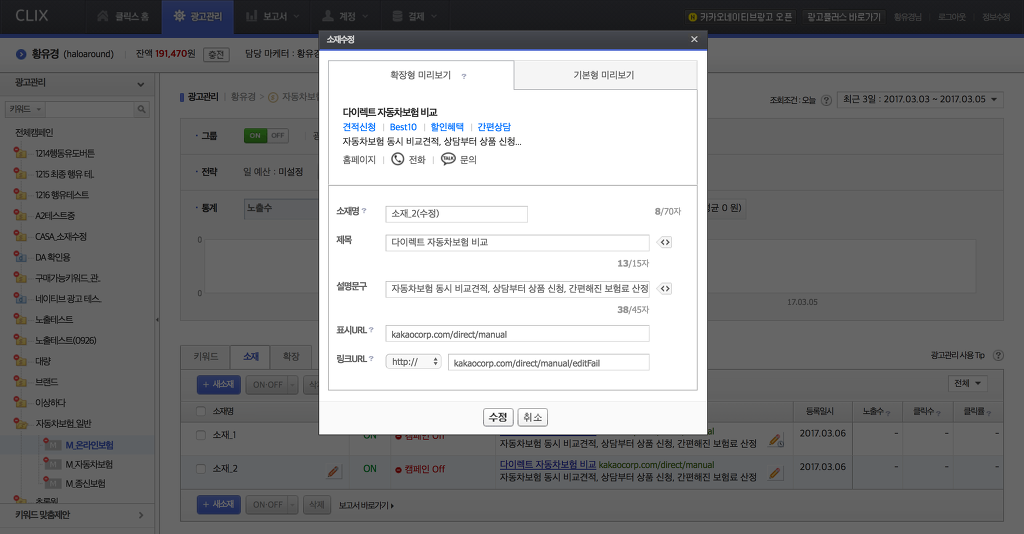Edit 소재_2 name with pencil icon
The image size is (1024, 534).
click(x=333, y=471)
